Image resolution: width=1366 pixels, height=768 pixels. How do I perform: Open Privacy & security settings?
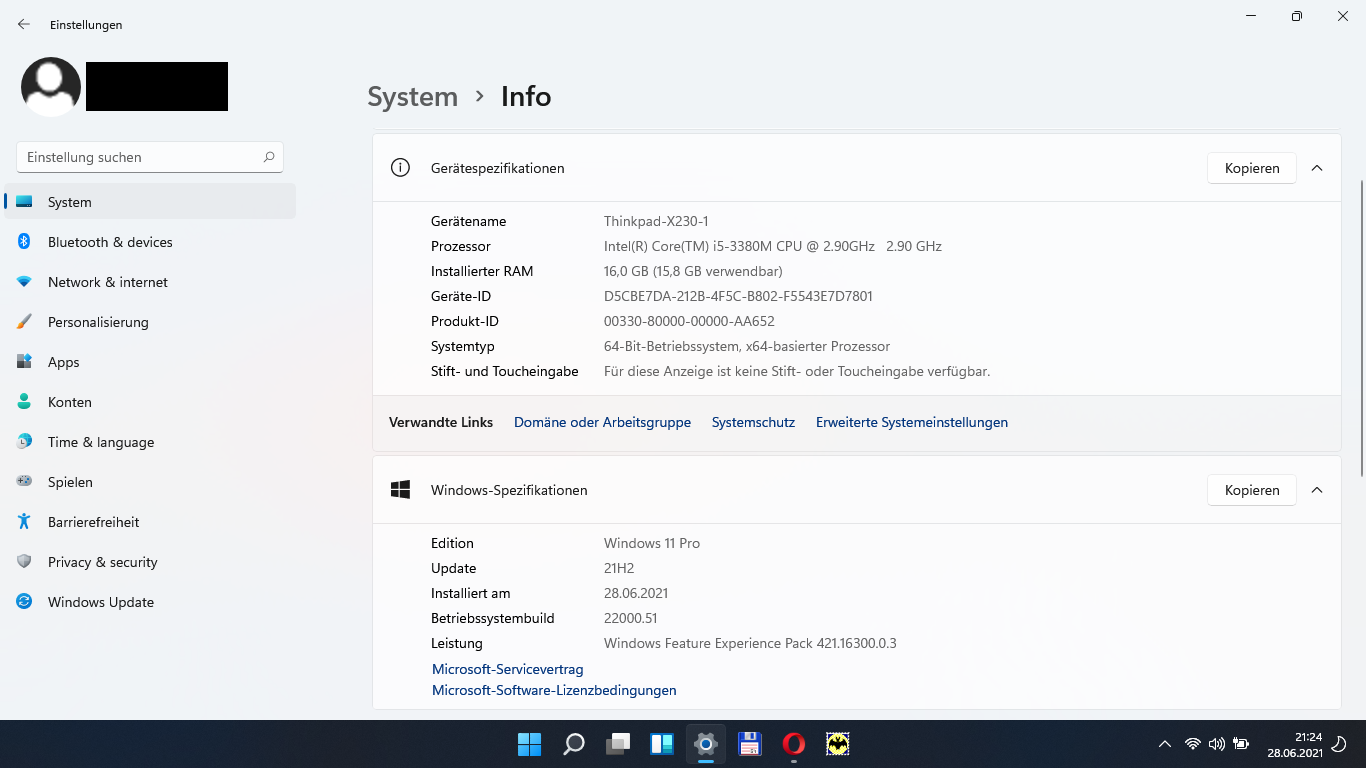pos(150,562)
